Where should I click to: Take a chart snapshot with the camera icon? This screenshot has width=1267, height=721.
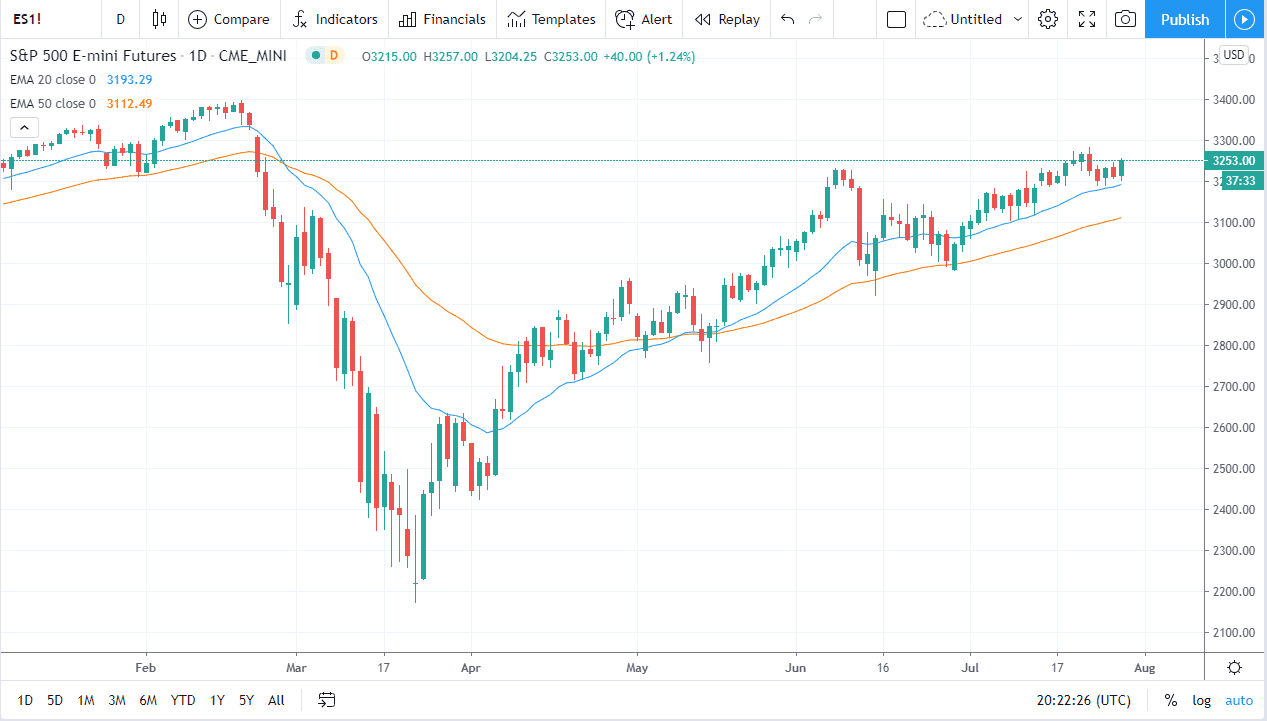(1124, 19)
